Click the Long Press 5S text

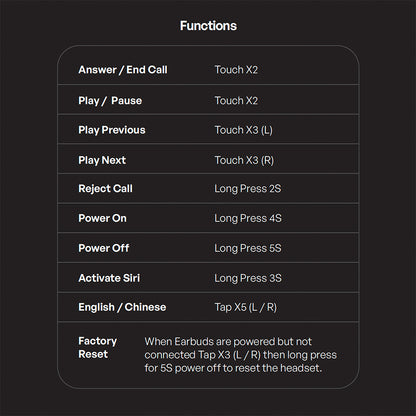(x=248, y=248)
